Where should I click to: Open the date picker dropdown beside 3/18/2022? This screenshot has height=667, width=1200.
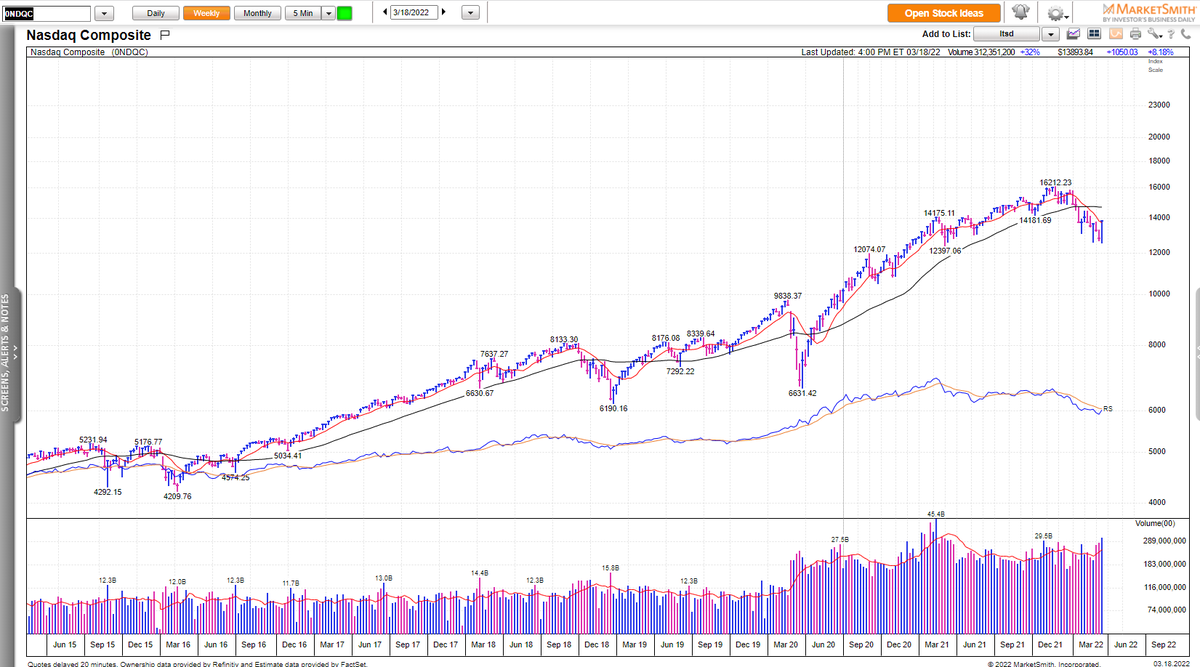pyautogui.click(x=470, y=13)
